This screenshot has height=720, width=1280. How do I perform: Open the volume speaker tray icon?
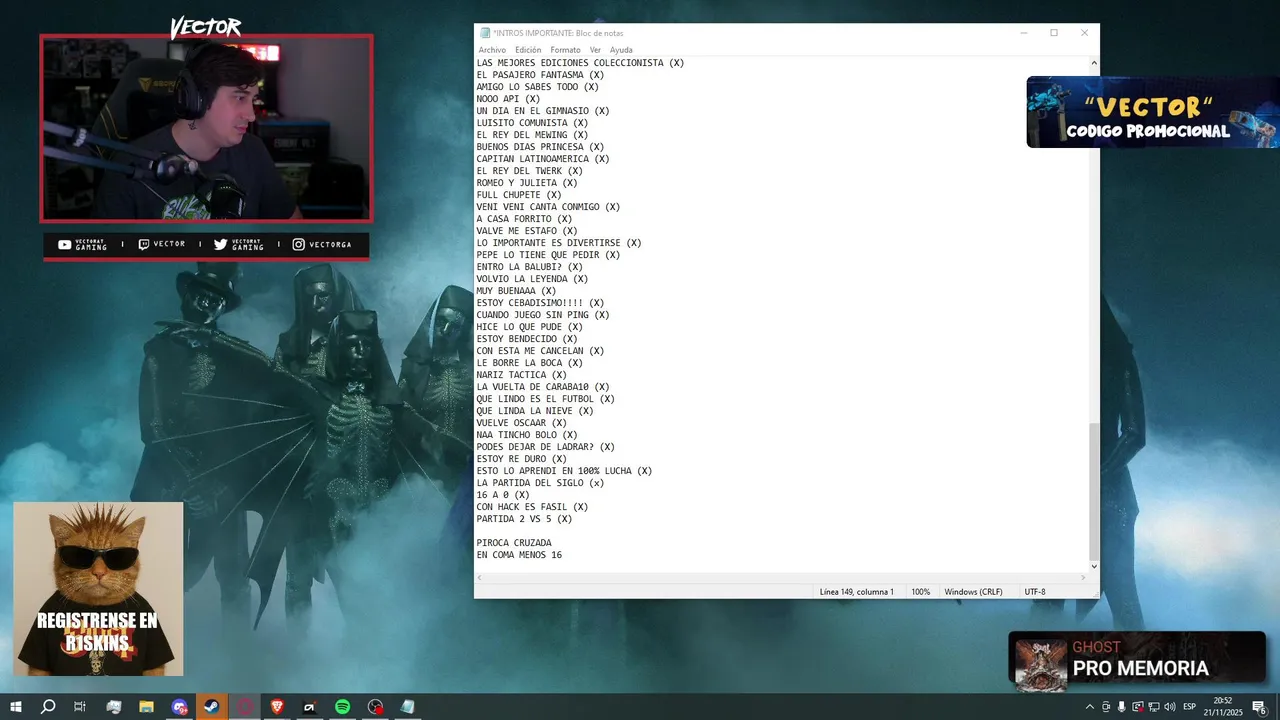(1170, 707)
